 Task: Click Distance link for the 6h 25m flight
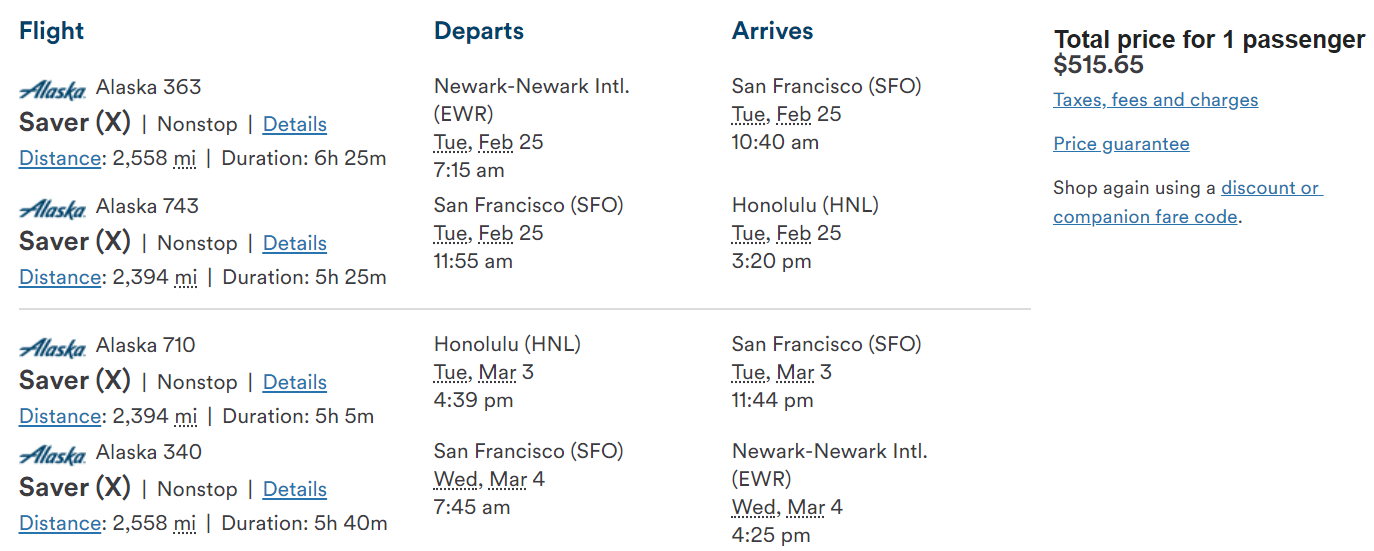point(60,158)
